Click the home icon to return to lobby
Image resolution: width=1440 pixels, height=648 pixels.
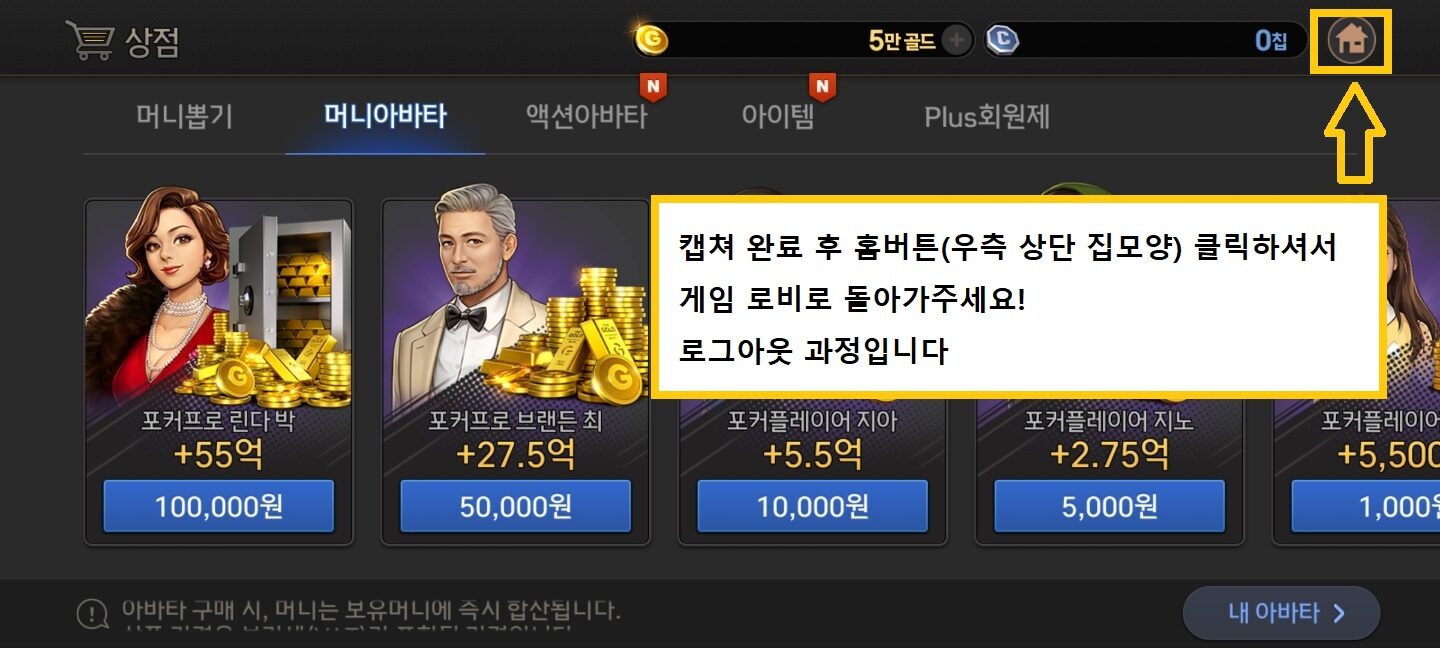(1351, 40)
